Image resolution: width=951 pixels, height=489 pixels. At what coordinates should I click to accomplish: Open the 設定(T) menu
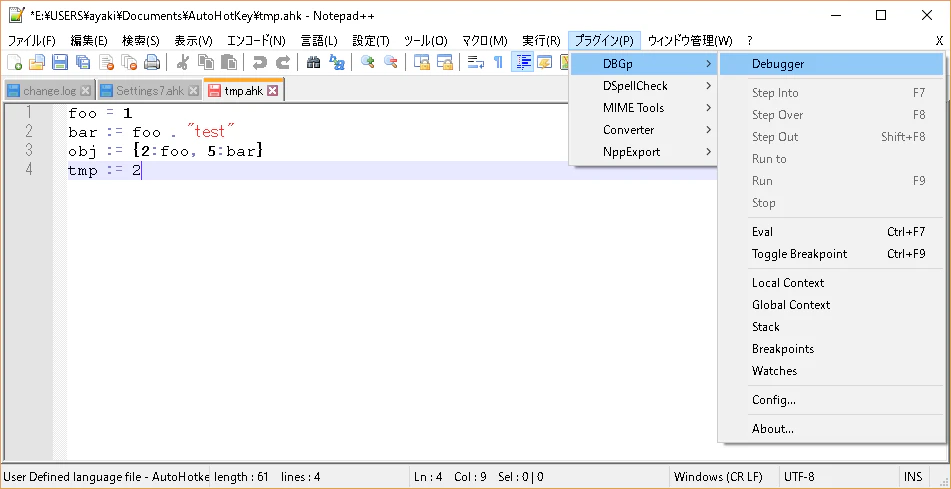click(x=371, y=41)
